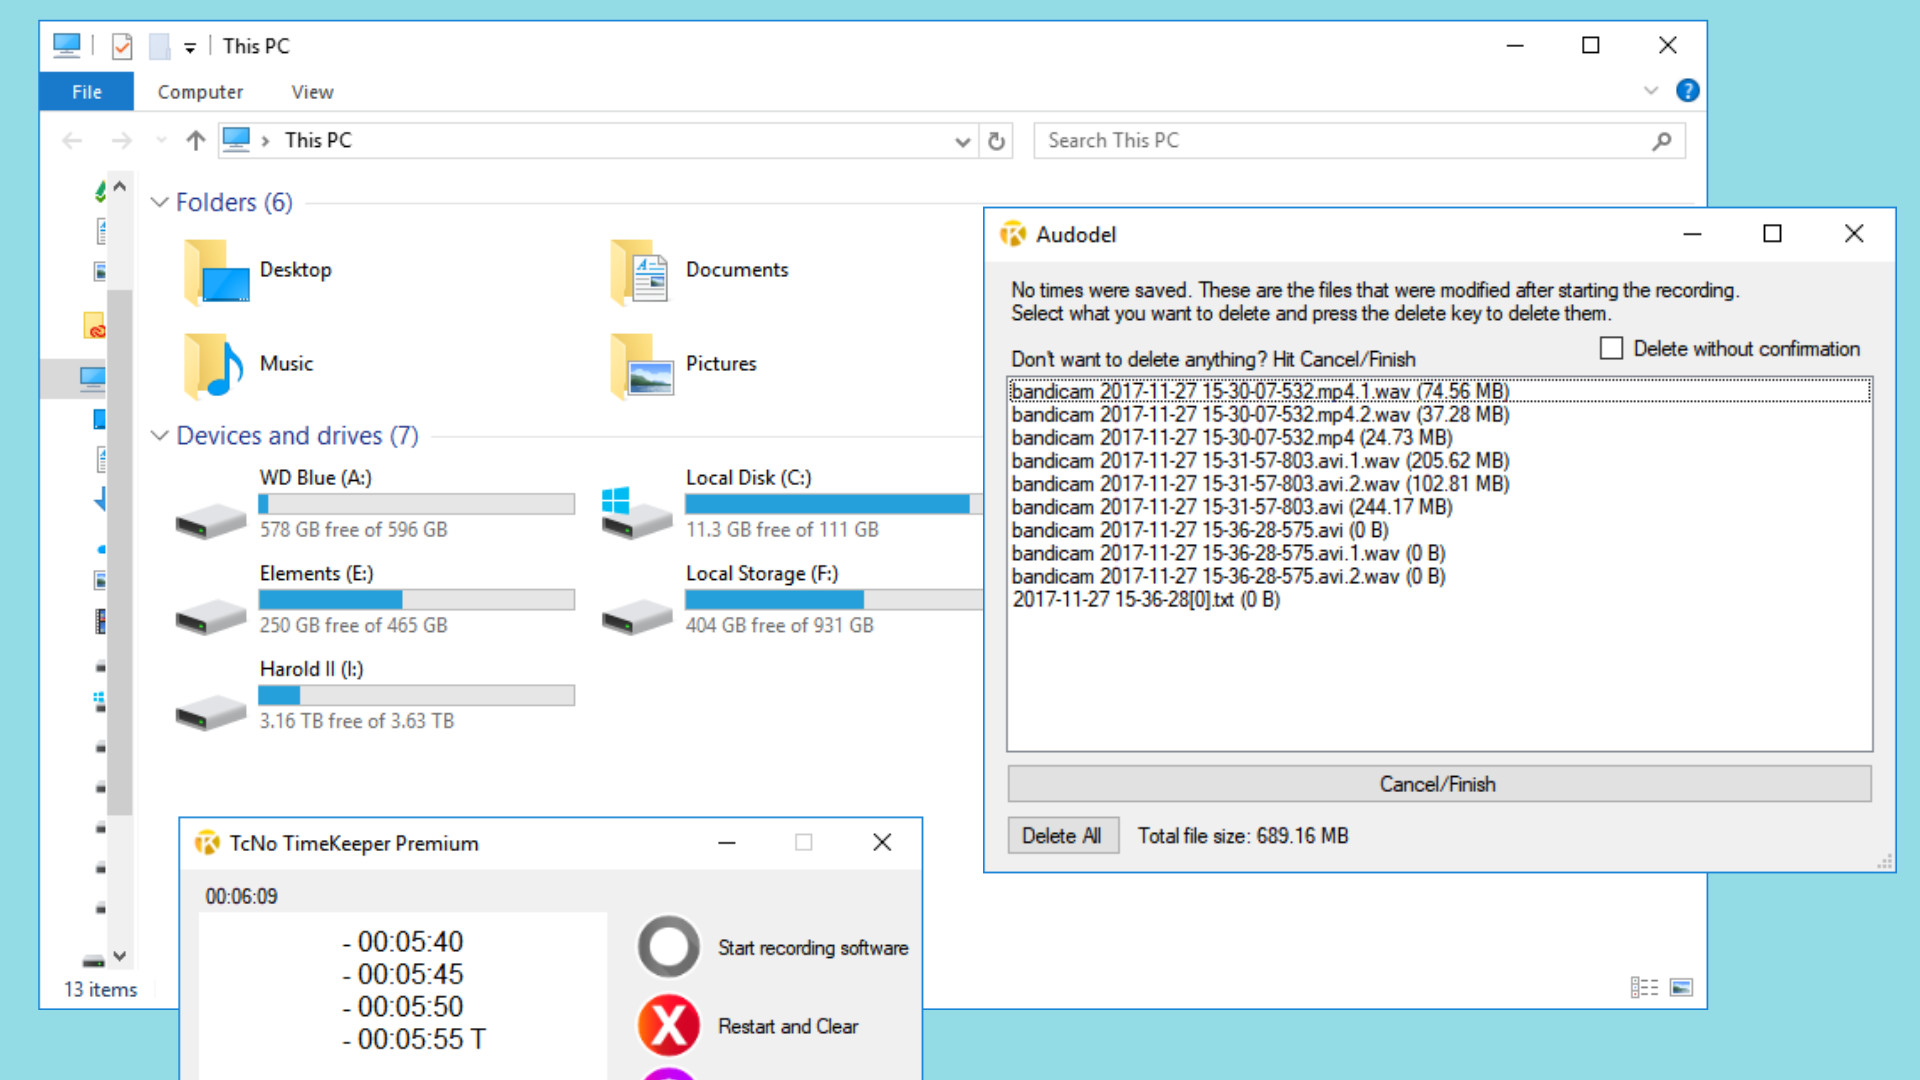Open Explorer help via question mark icon
Viewport: 1920px width, 1080px height.
click(1687, 90)
